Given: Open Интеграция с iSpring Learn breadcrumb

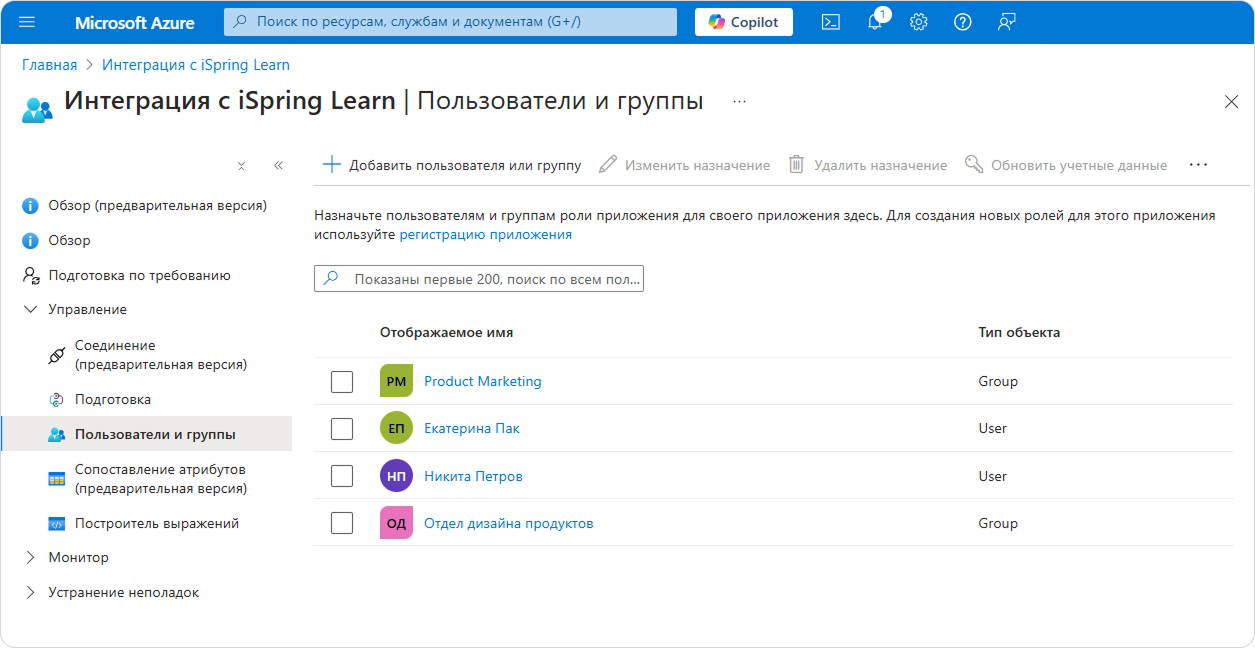Looking at the screenshot, I should [196, 65].
